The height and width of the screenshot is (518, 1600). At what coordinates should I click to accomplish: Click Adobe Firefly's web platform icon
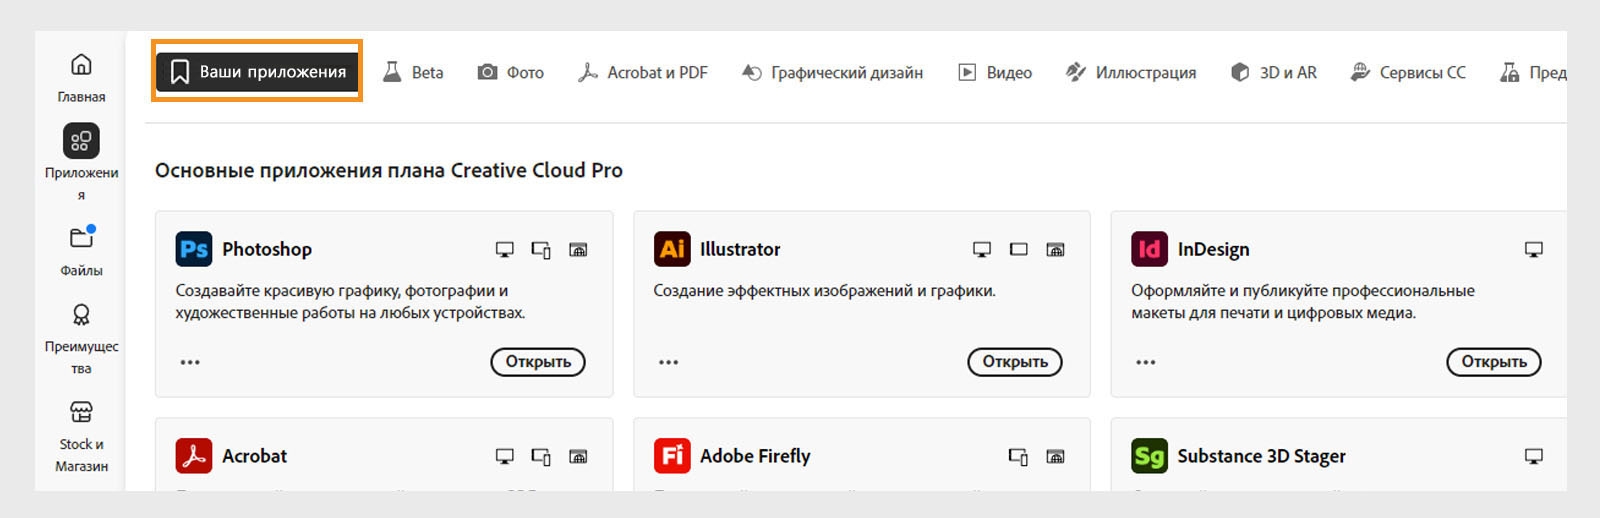click(x=1055, y=457)
